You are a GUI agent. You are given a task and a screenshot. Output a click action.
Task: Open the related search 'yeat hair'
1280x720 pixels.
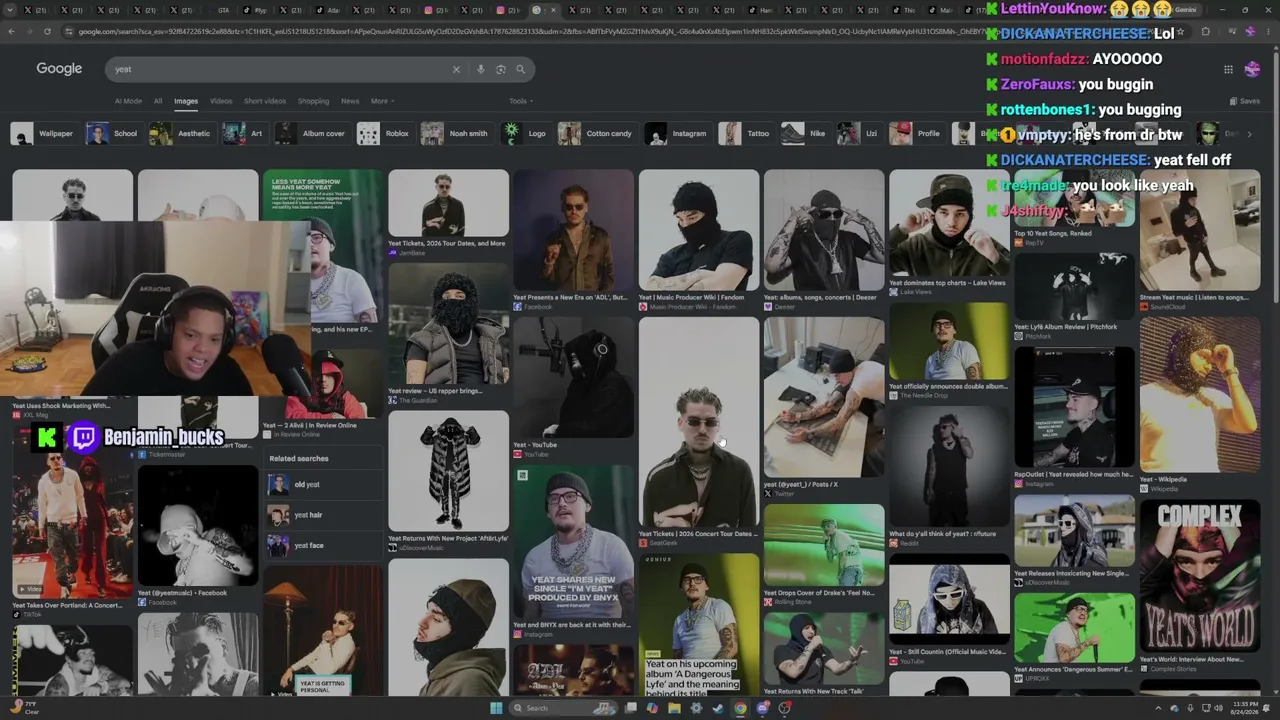tap(324, 515)
